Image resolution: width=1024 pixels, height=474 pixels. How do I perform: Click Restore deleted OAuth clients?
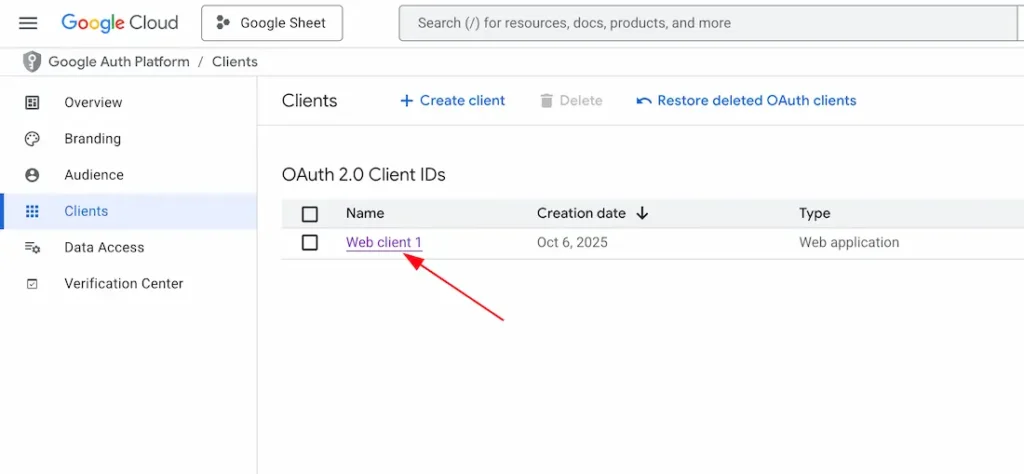click(746, 101)
